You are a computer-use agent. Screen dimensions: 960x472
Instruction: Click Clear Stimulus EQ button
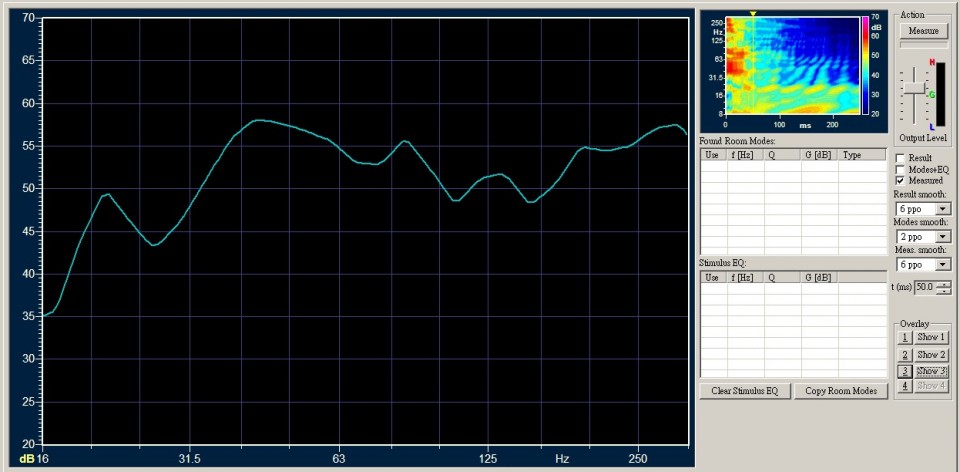(x=745, y=391)
